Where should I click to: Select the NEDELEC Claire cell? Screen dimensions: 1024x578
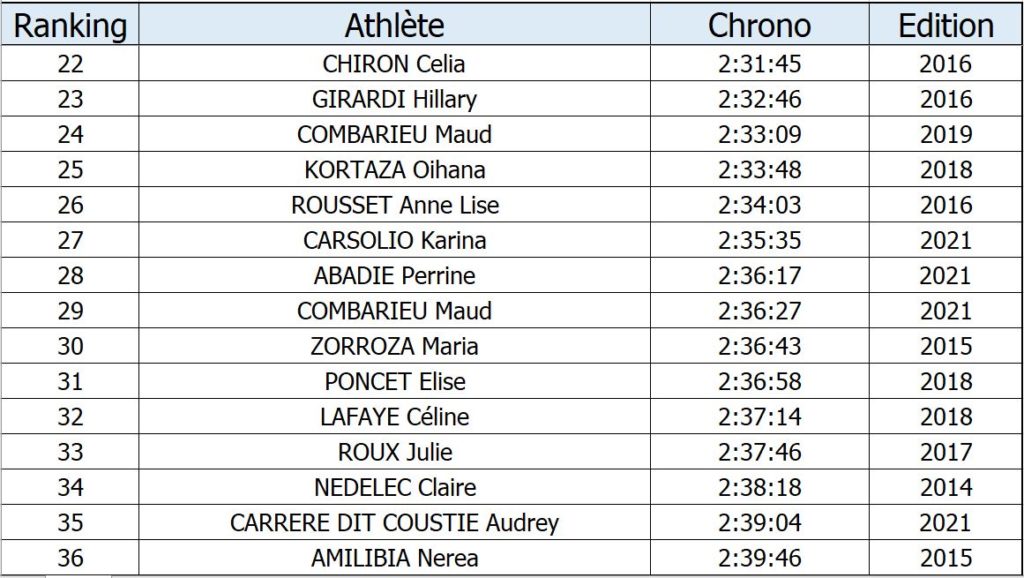(x=394, y=487)
